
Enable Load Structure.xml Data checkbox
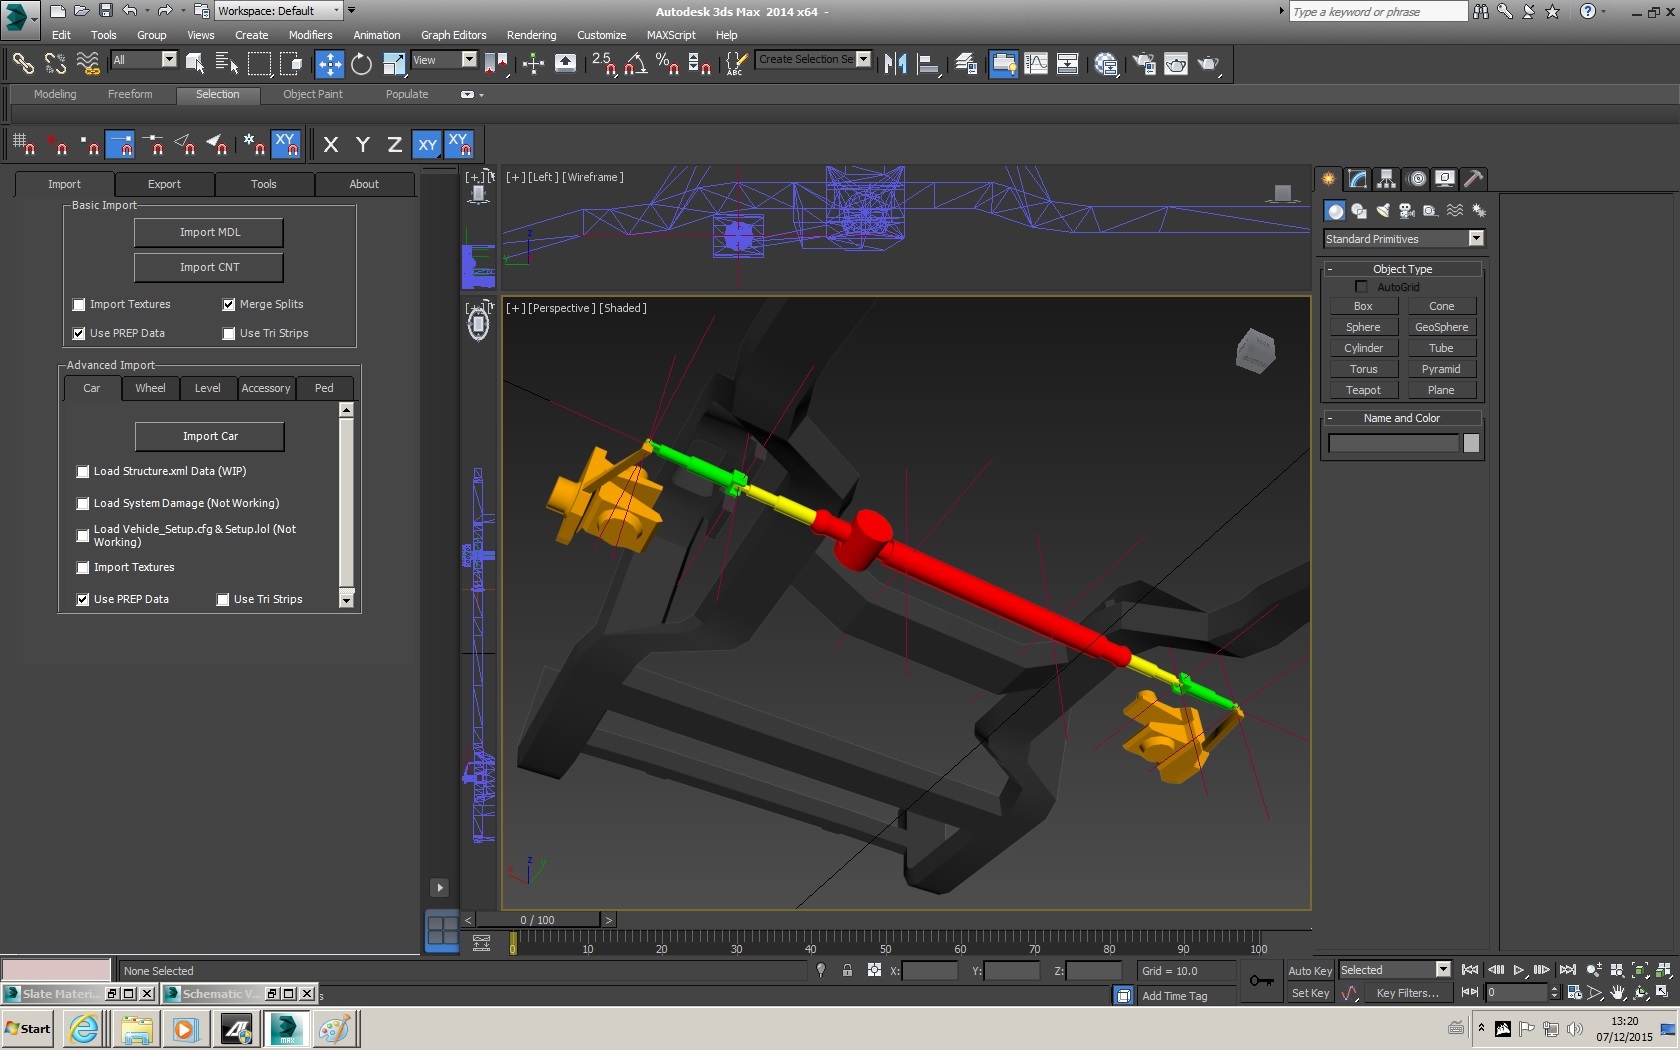83,472
